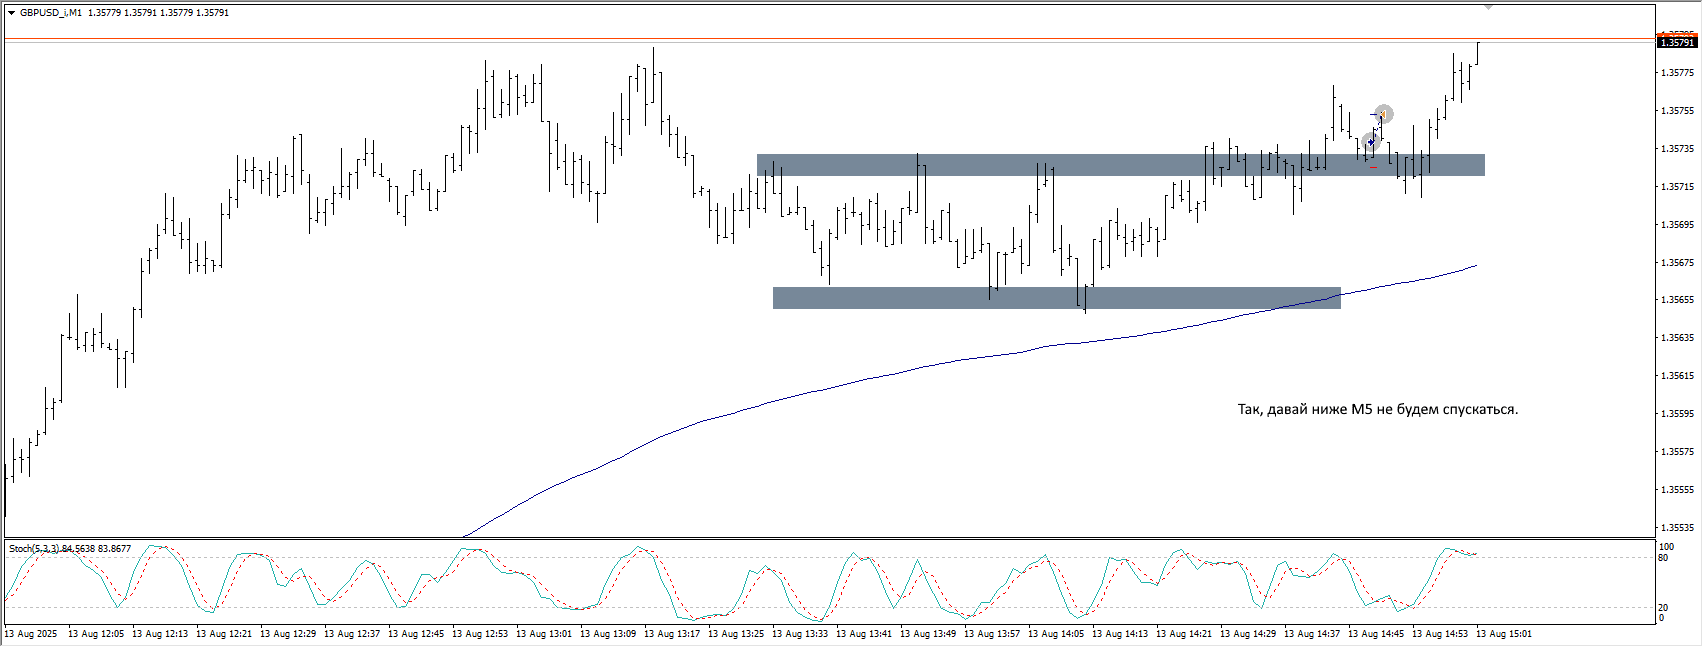The height and width of the screenshot is (647, 1703).
Task: Click the stochastic 80 level label
Action: (1663, 558)
